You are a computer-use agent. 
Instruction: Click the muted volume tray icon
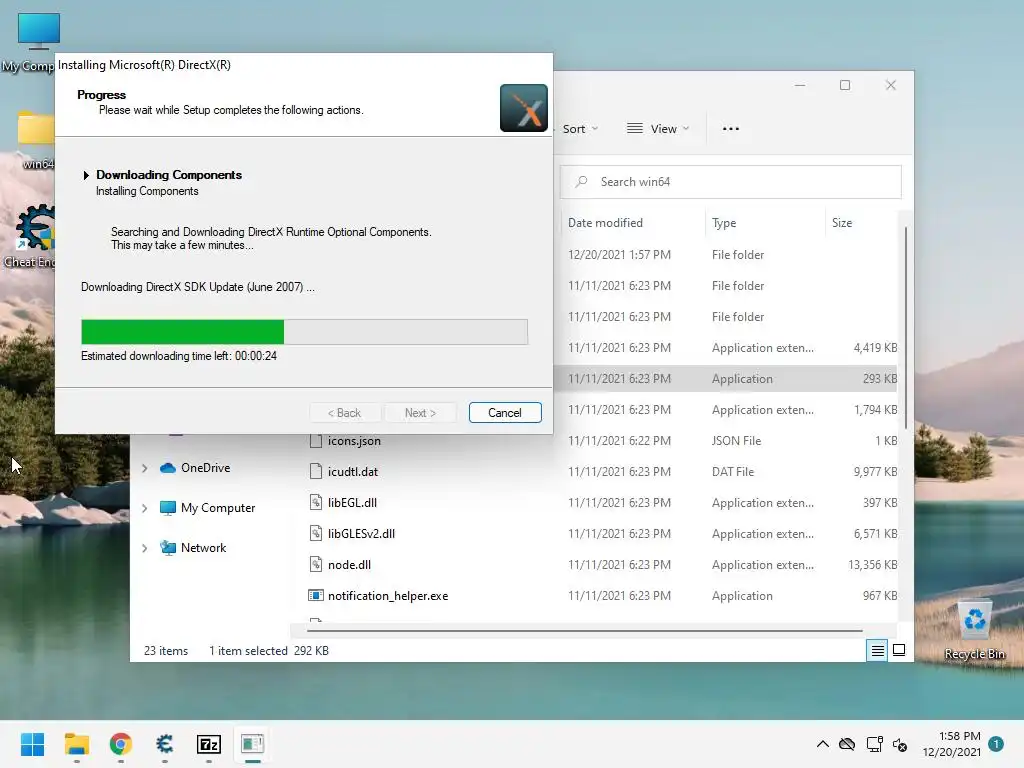tap(900, 744)
